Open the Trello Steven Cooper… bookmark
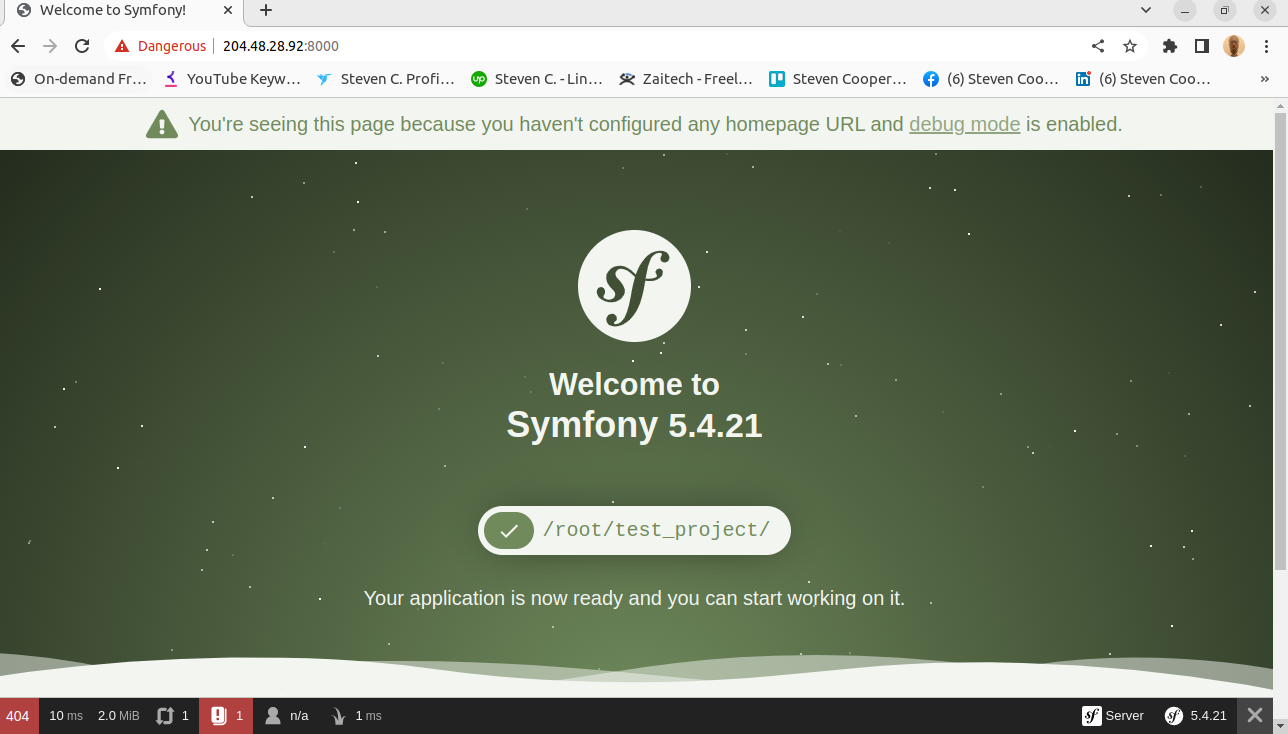This screenshot has height=734, width=1288. [838, 79]
